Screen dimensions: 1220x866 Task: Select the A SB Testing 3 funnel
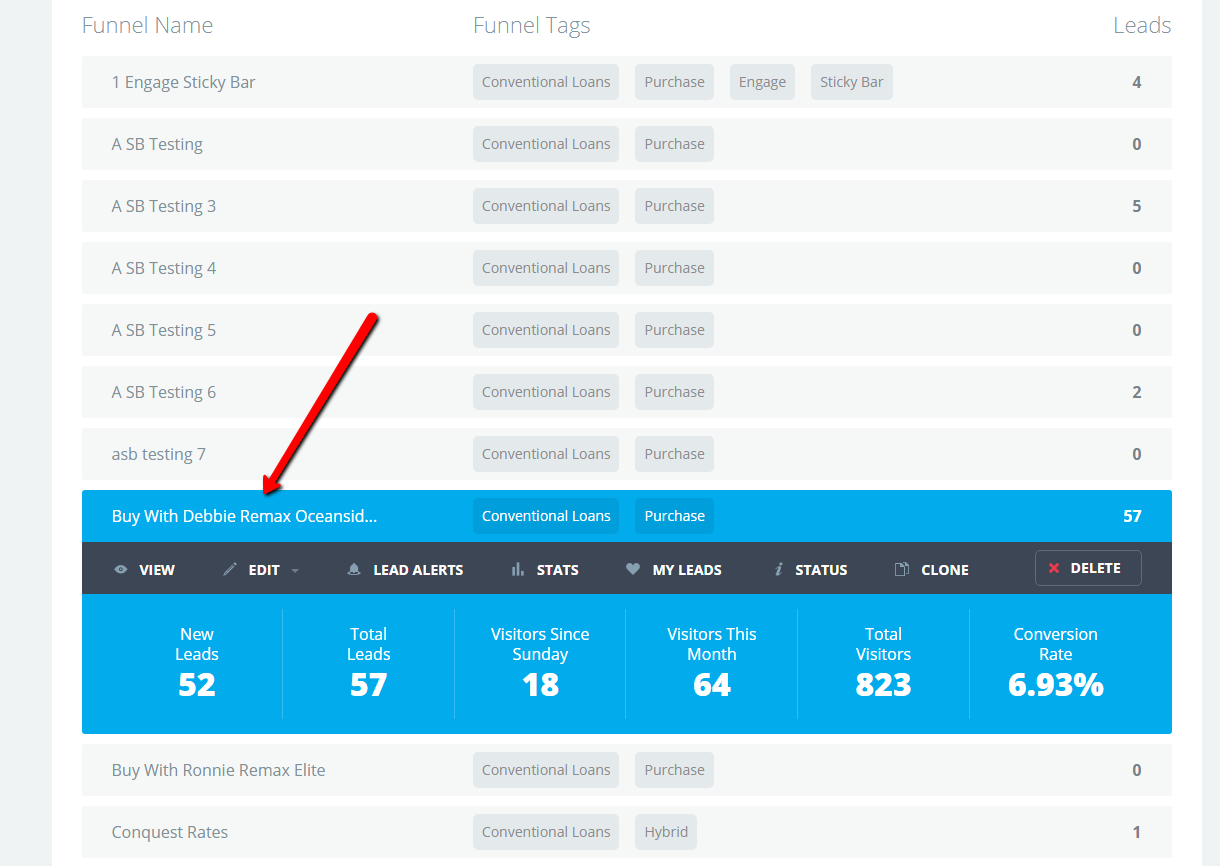627,206
